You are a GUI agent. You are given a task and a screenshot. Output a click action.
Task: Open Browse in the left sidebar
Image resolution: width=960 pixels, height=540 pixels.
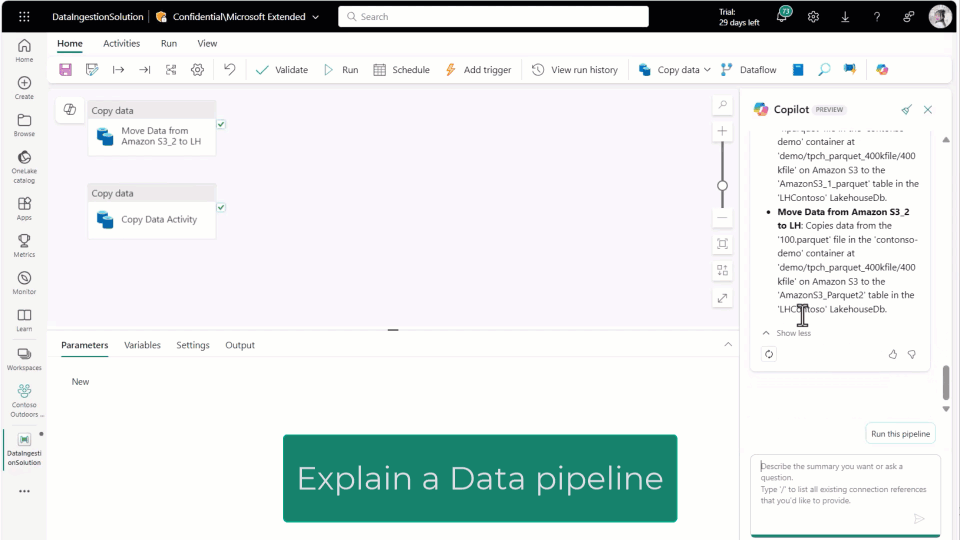click(24, 125)
